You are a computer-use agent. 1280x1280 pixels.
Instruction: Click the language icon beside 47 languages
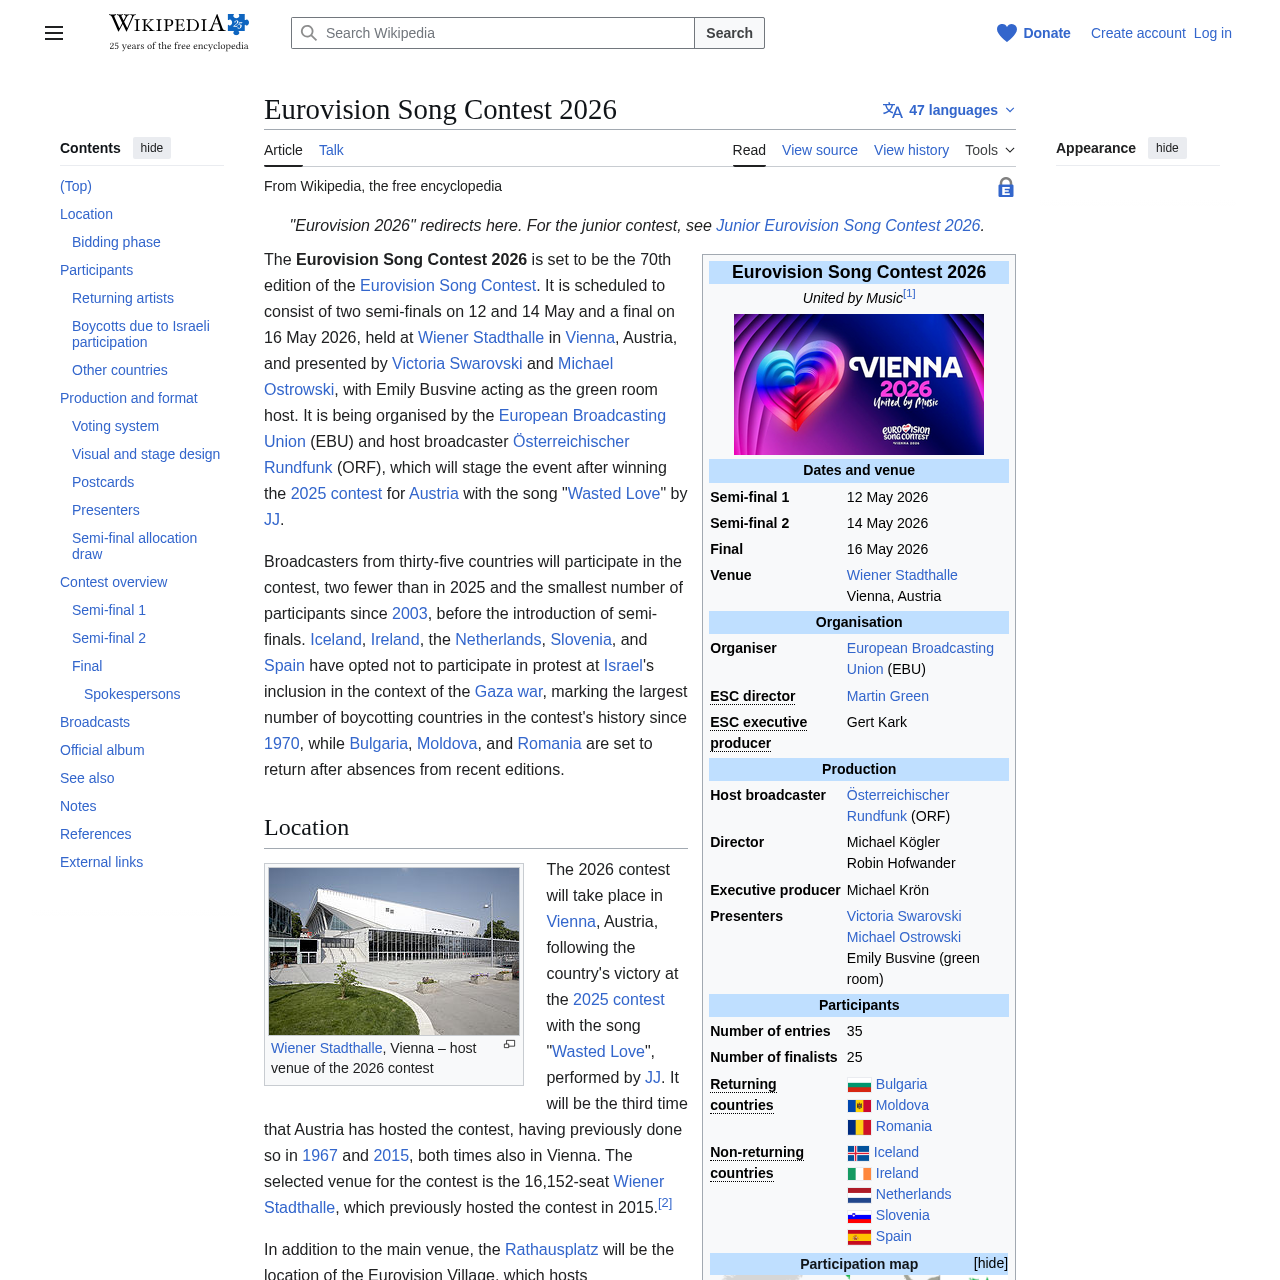[891, 108]
